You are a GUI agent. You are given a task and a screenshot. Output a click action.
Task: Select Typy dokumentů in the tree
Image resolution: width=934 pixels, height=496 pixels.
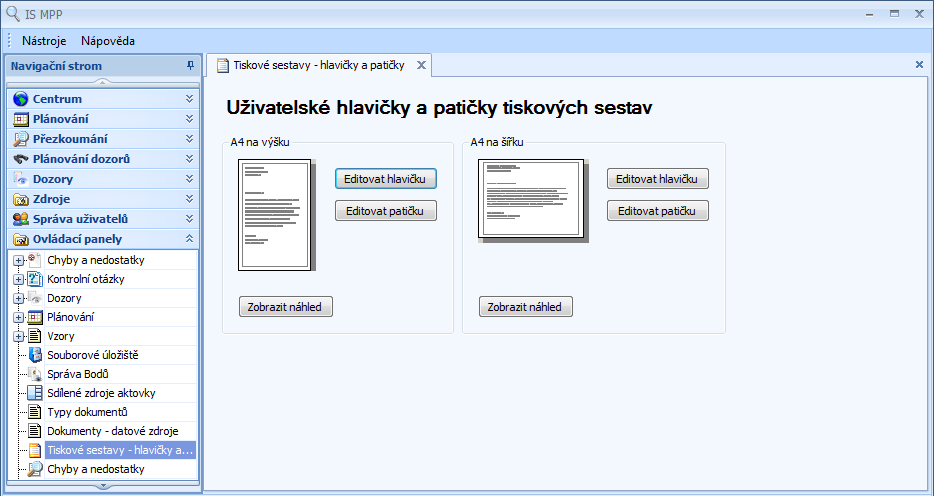point(88,412)
